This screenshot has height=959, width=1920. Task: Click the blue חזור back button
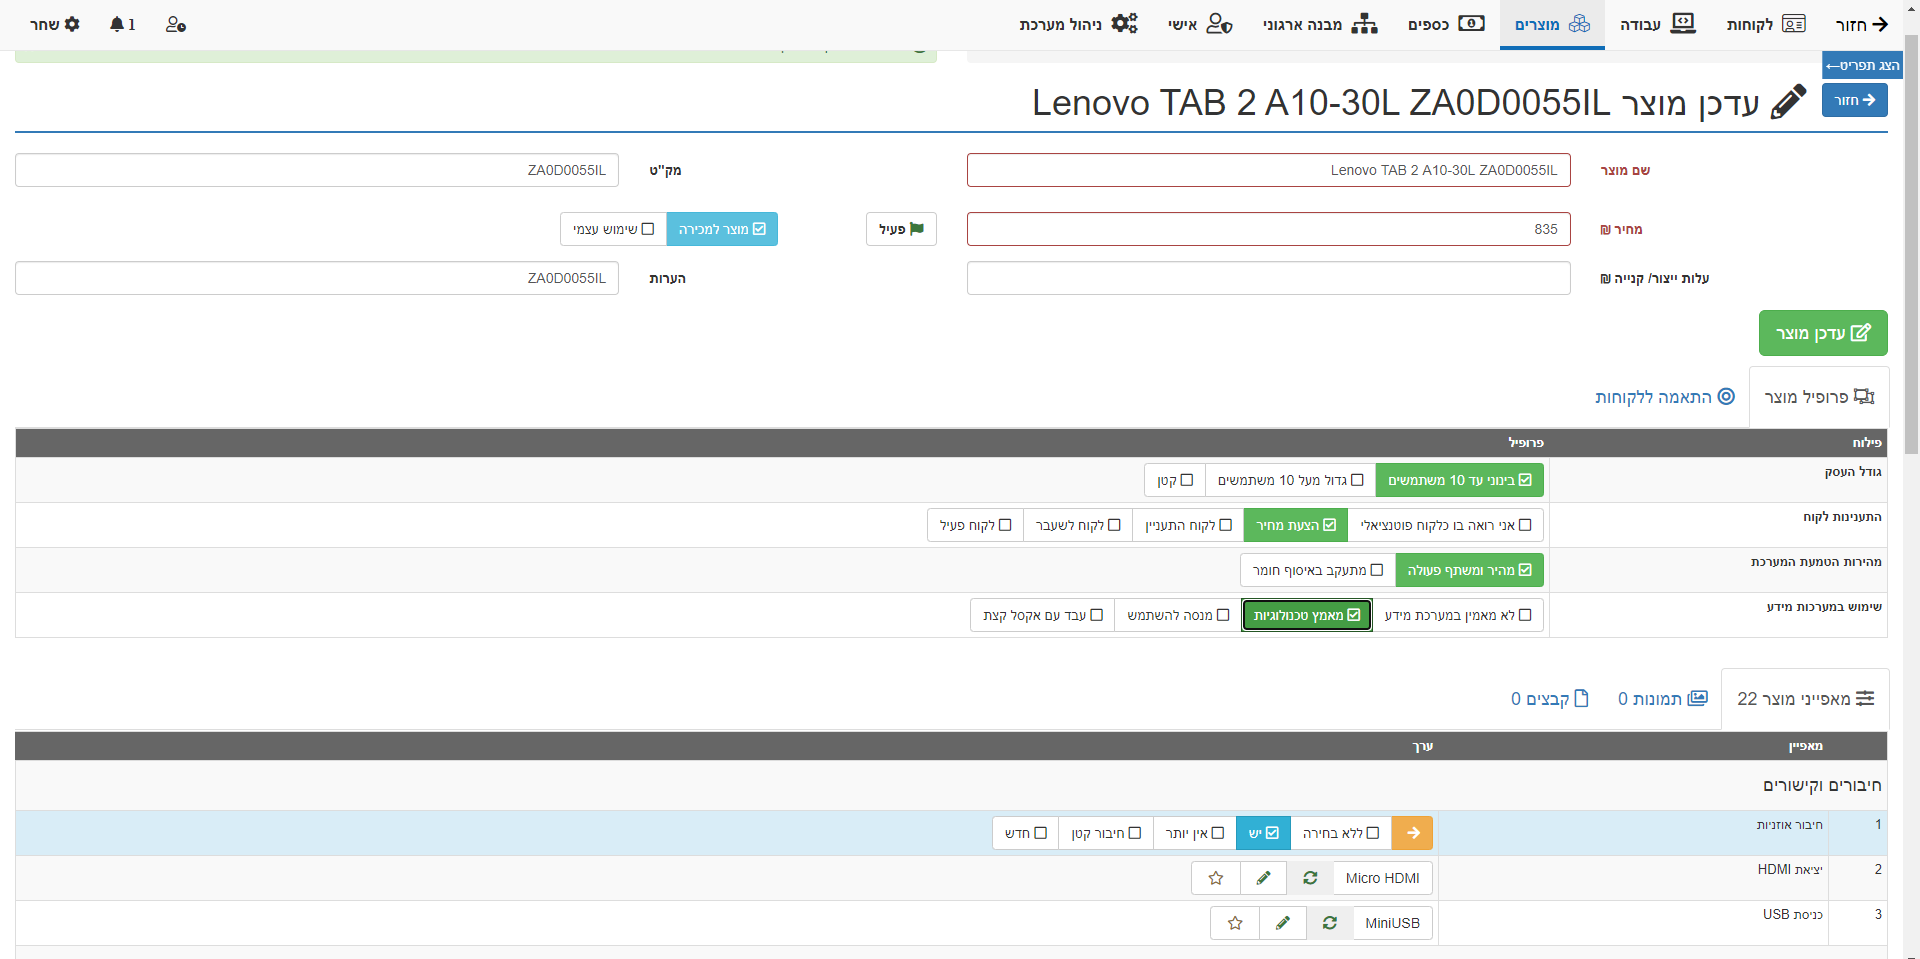pyautogui.click(x=1855, y=100)
